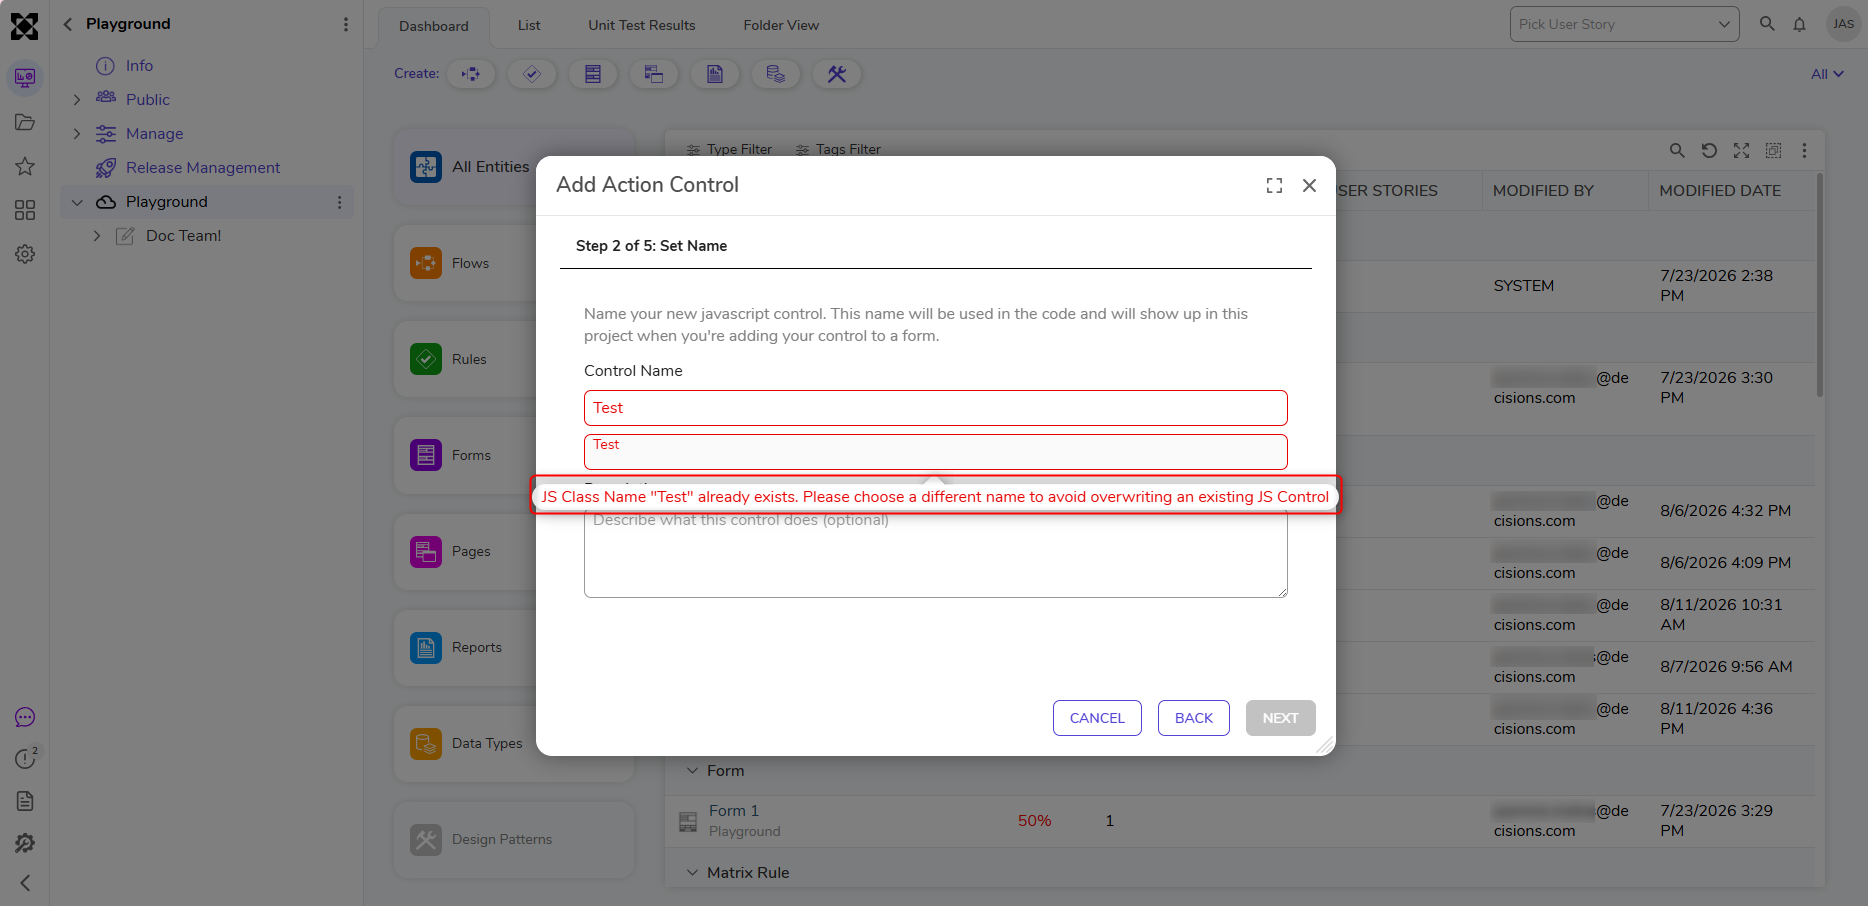Image resolution: width=1868 pixels, height=906 pixels.
Task: Click the Cancel button
Action: pos(1097,718)
